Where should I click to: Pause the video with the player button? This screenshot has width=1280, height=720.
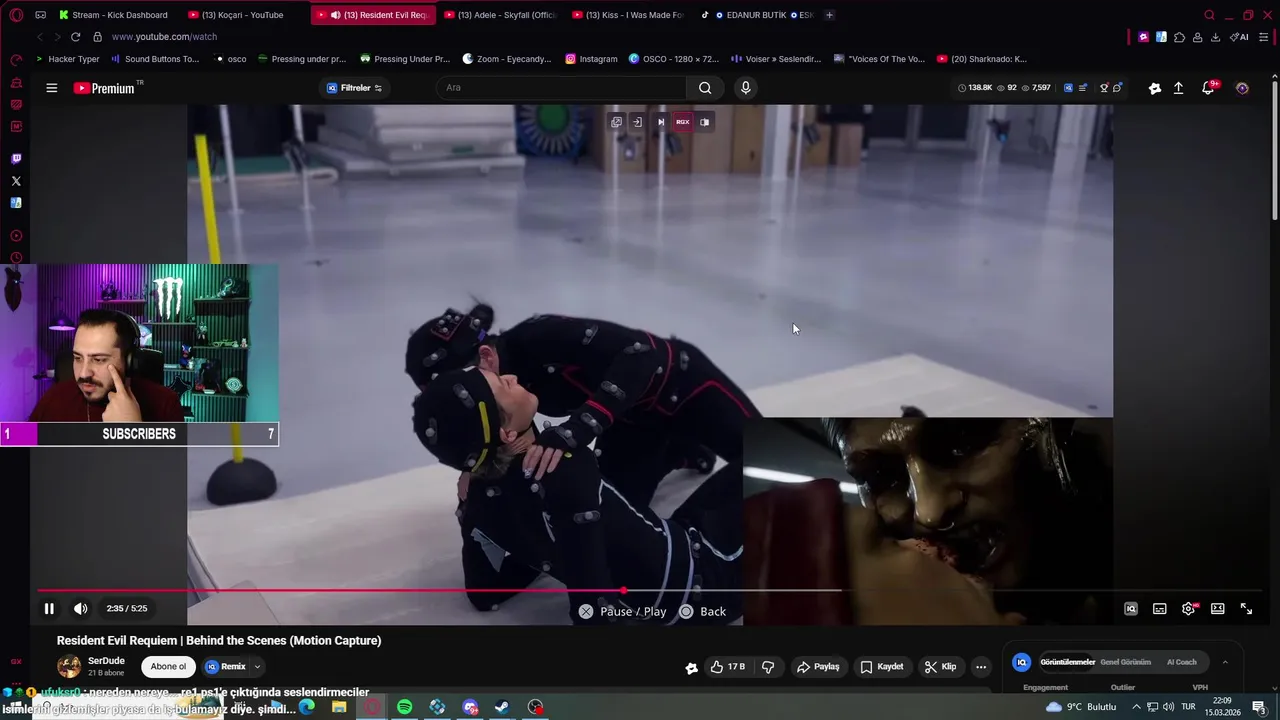coord(49,608)
